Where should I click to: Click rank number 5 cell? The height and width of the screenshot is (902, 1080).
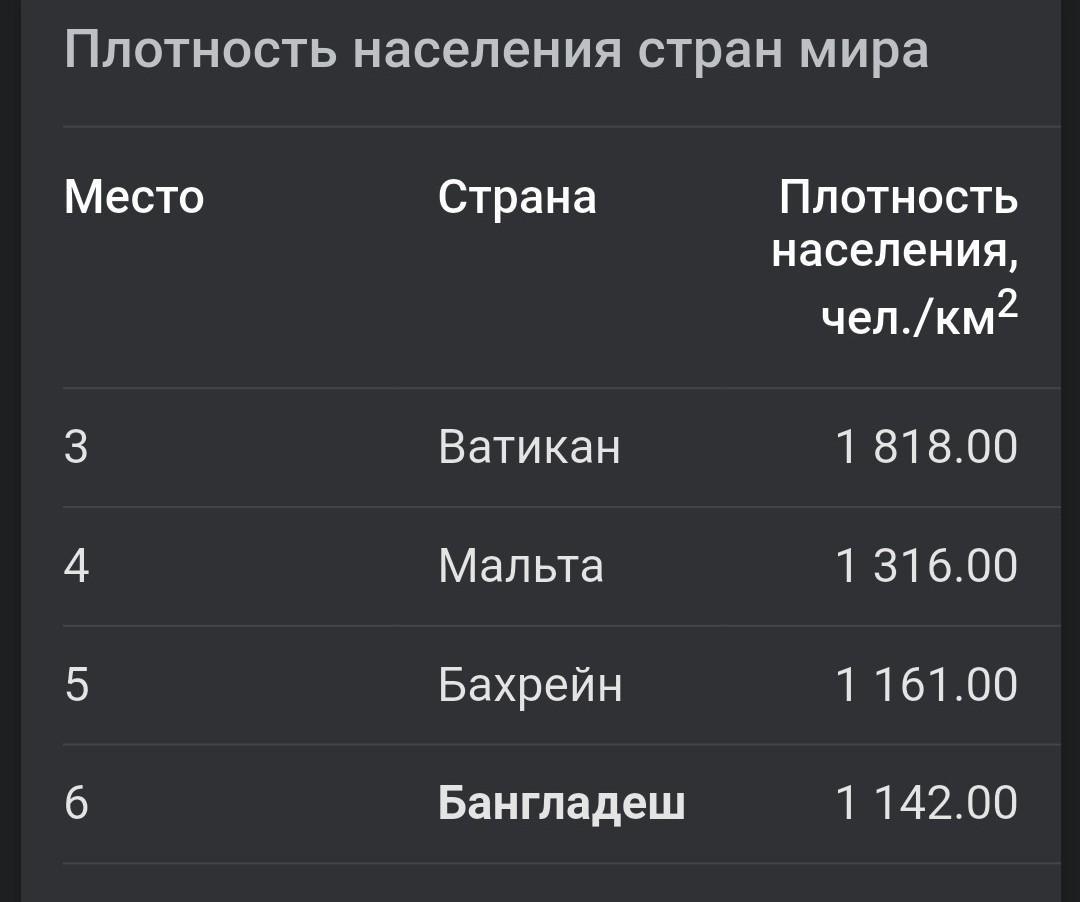[76, 685]
